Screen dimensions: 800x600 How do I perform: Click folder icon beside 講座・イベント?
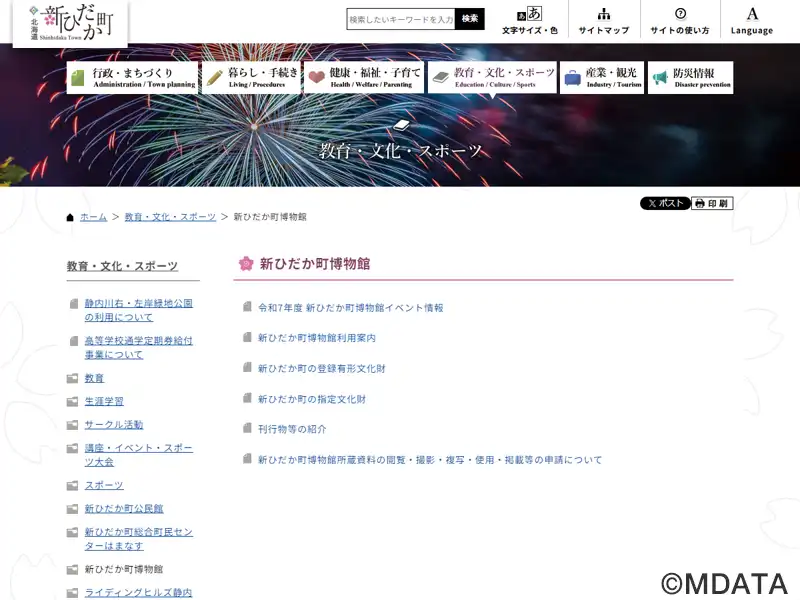coord(72,448)
